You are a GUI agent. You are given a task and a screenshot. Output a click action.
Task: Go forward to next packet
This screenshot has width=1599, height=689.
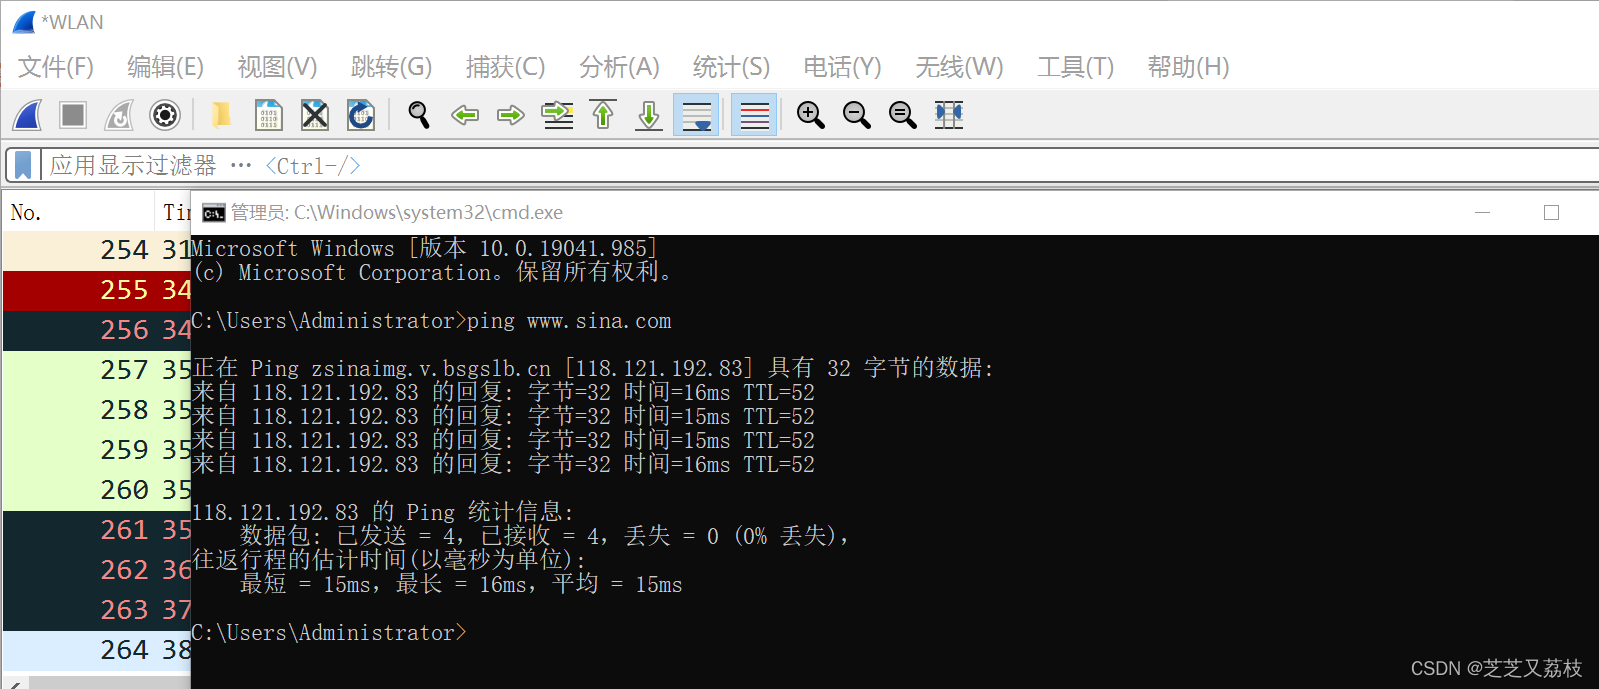[x=511, y=115]
